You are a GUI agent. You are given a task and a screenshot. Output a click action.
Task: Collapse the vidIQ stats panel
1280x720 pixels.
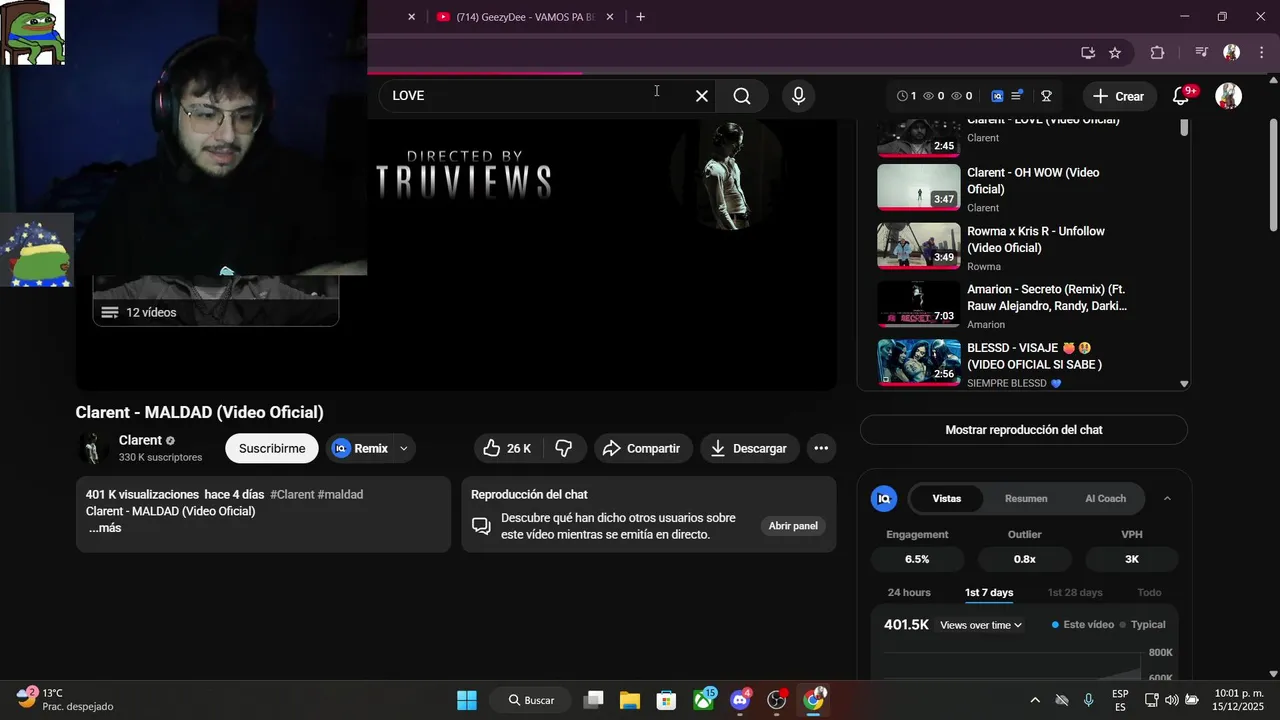pyautogui.click(x=1167, y=498)
